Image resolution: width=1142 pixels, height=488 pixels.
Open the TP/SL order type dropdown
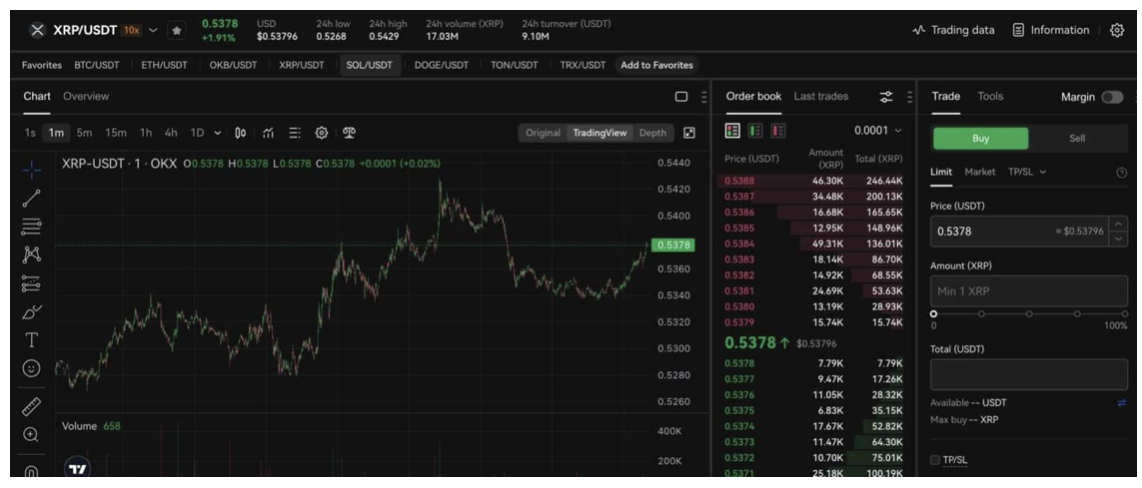pos(1027,172)
